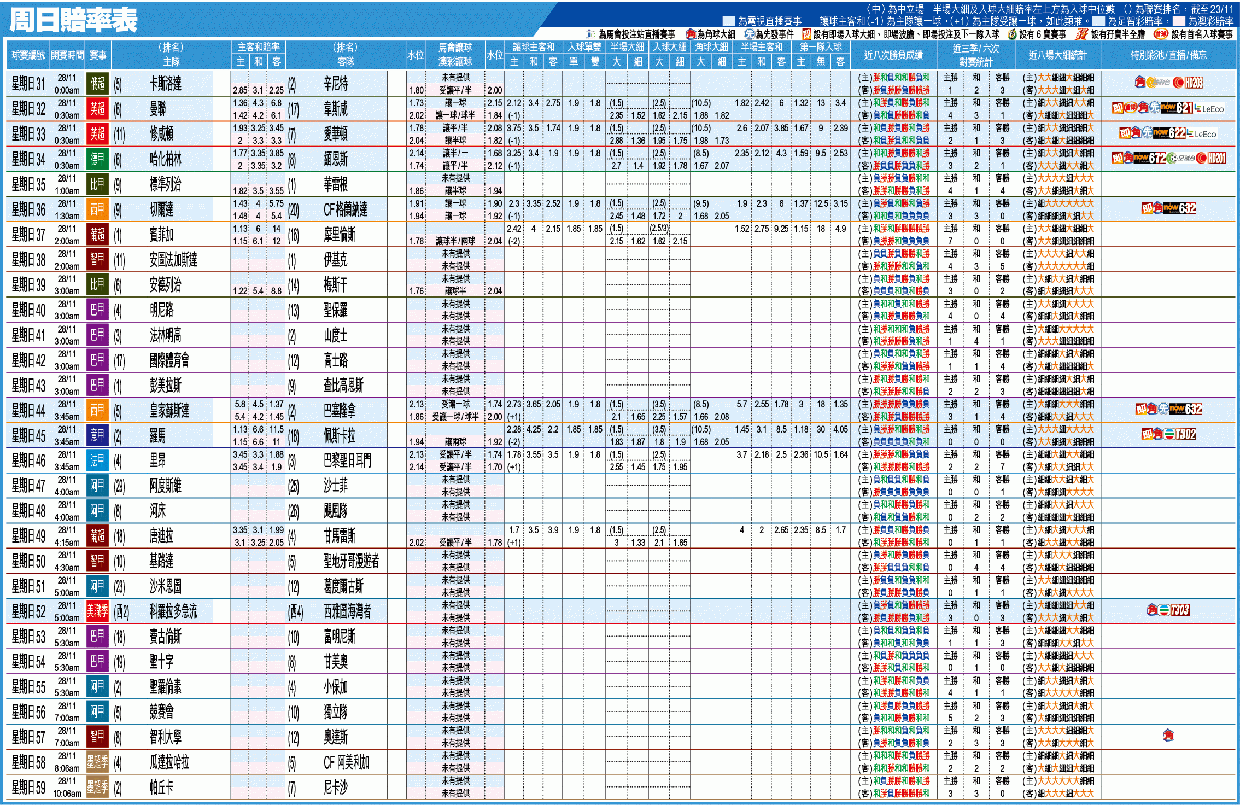Click the blue 法甲 badge in row 星期日 46
Screen dimensions: 1240x805
[x=97, y=460]
